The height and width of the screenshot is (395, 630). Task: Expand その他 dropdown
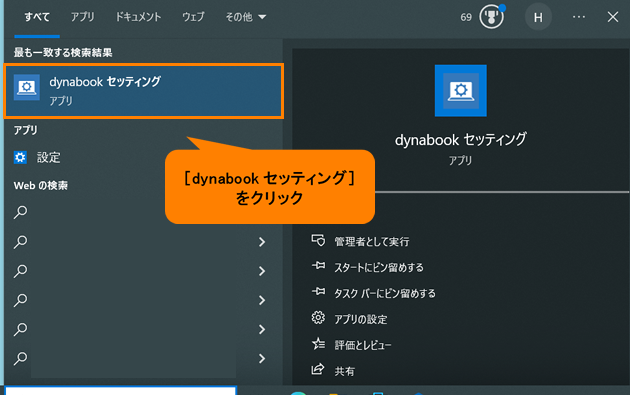pos(245,17)
